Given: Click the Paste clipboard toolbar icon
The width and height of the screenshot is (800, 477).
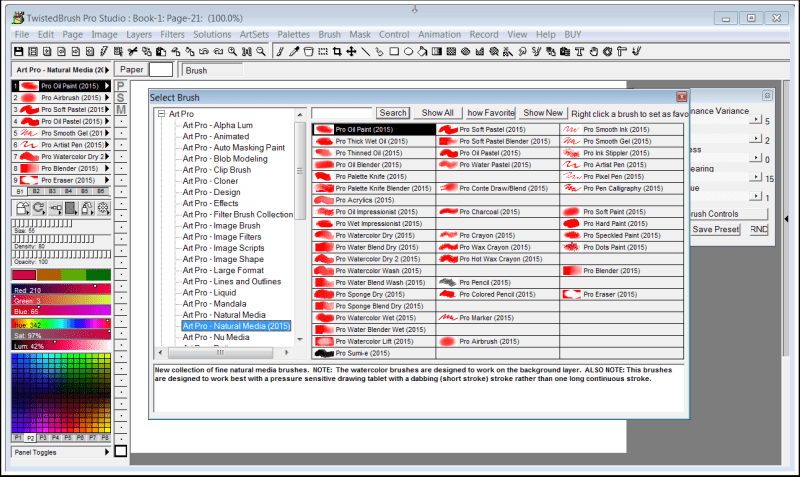Looking at the screenshot, I should 161,51.
